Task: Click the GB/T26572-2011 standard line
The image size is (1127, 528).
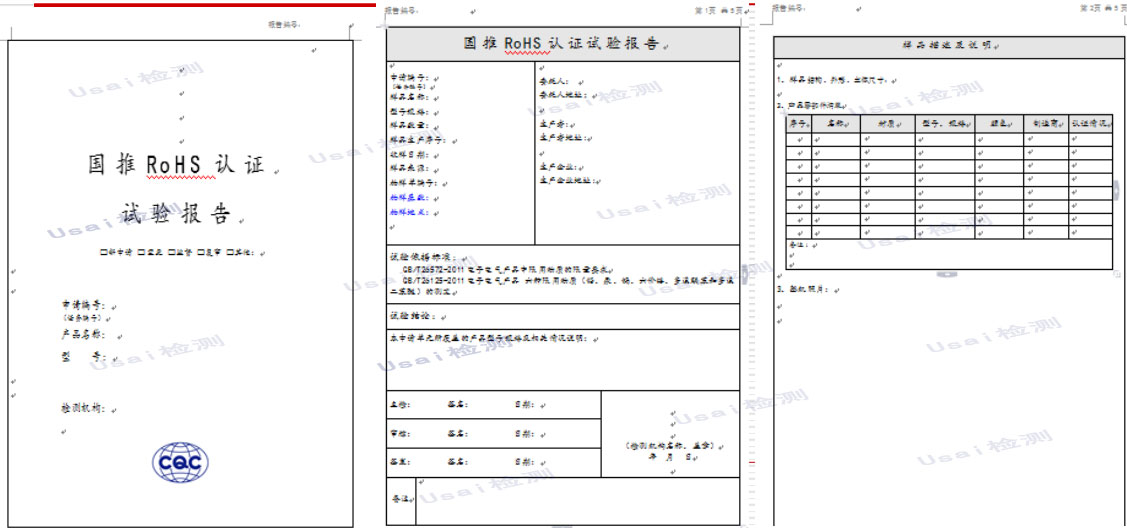Action: pyautogui.click(x=507, y=269)
